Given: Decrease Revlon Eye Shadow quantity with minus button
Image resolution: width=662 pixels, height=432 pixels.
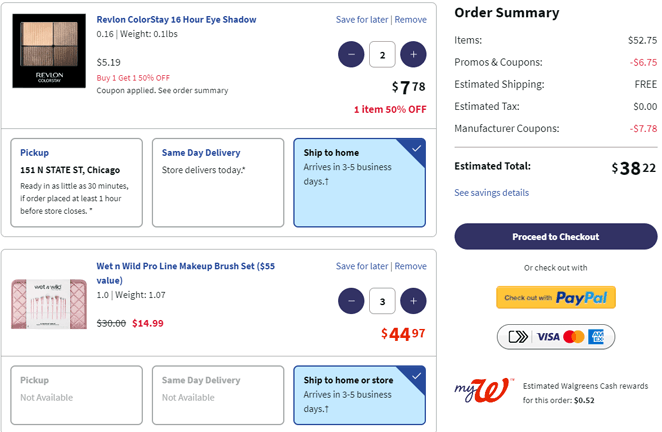Looking at the screenshot, I should point(351,54).
